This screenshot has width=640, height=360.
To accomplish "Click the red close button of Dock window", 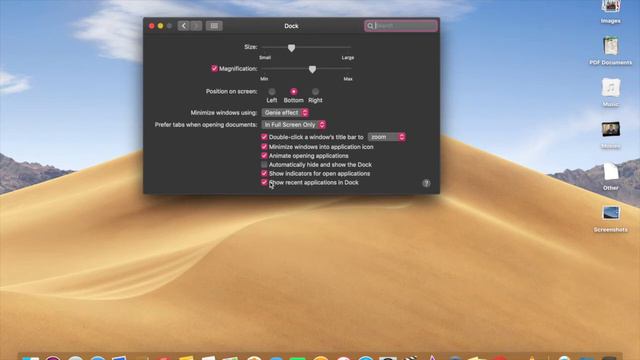I will [151, 26].
